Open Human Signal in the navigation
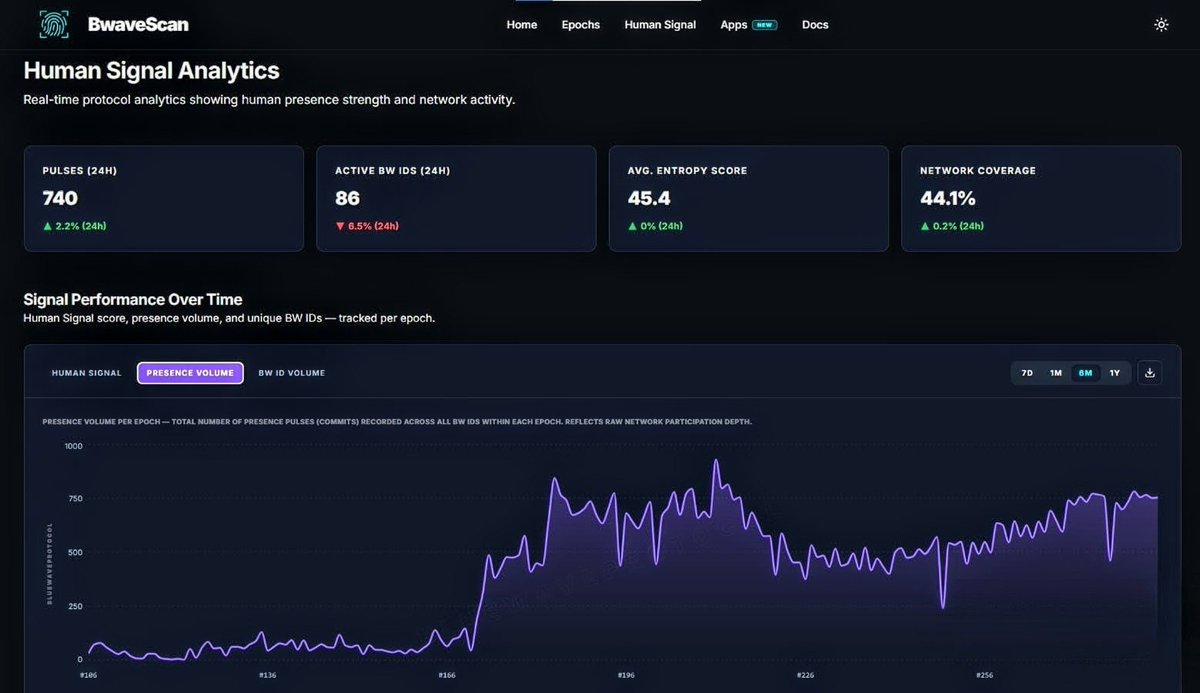This screenshot has height=693, width=1200. pos(660,25)
